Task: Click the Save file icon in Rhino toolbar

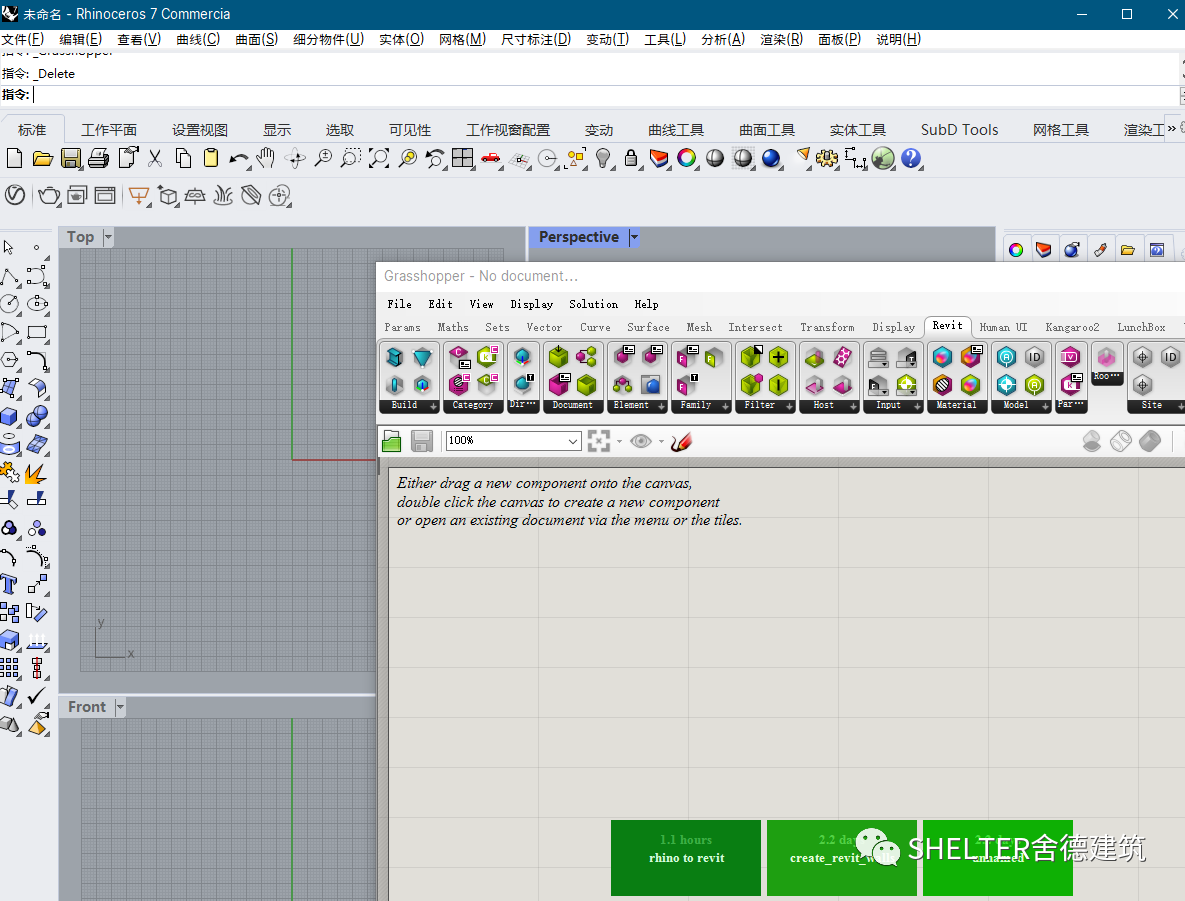Action: pyautogui.click(x=71, y=158)
